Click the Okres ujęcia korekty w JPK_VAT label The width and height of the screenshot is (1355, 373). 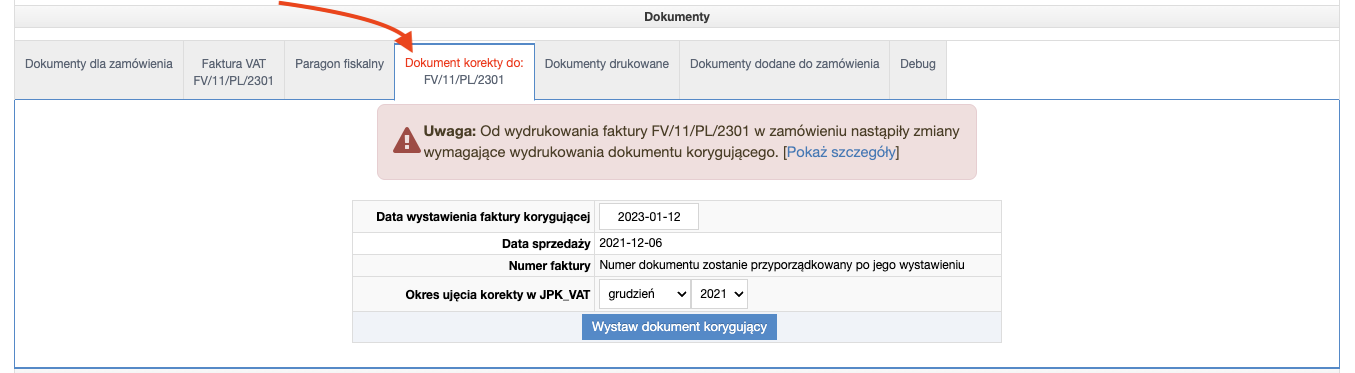coord(497,294)
